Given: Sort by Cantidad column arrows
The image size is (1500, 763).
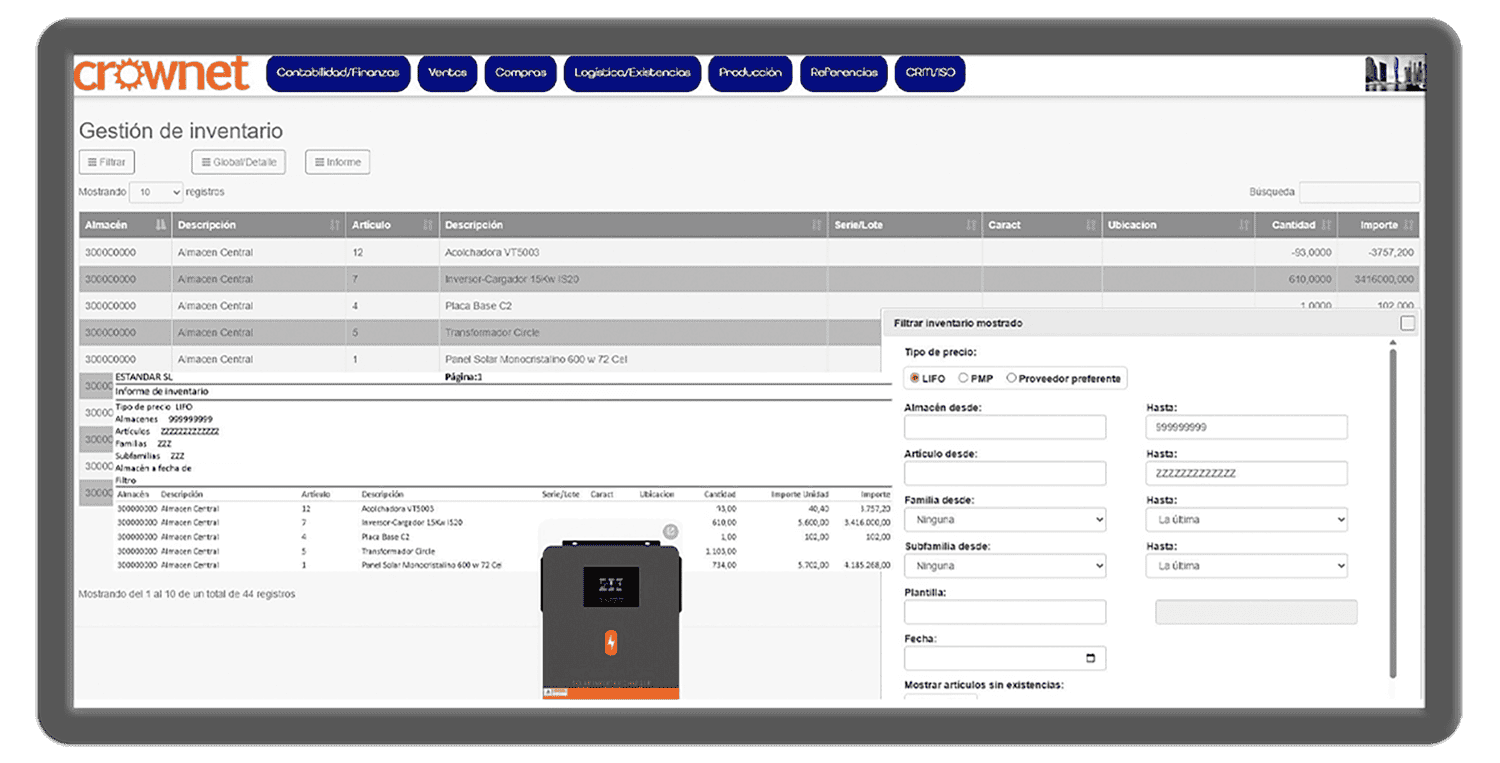Looking at the screenshot, I should (x=1327, y=225).
